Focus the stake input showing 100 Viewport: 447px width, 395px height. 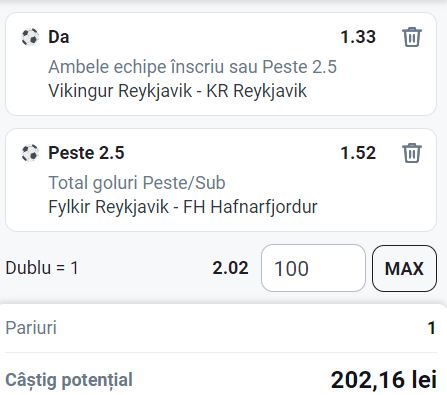click(x=313, y=268)
